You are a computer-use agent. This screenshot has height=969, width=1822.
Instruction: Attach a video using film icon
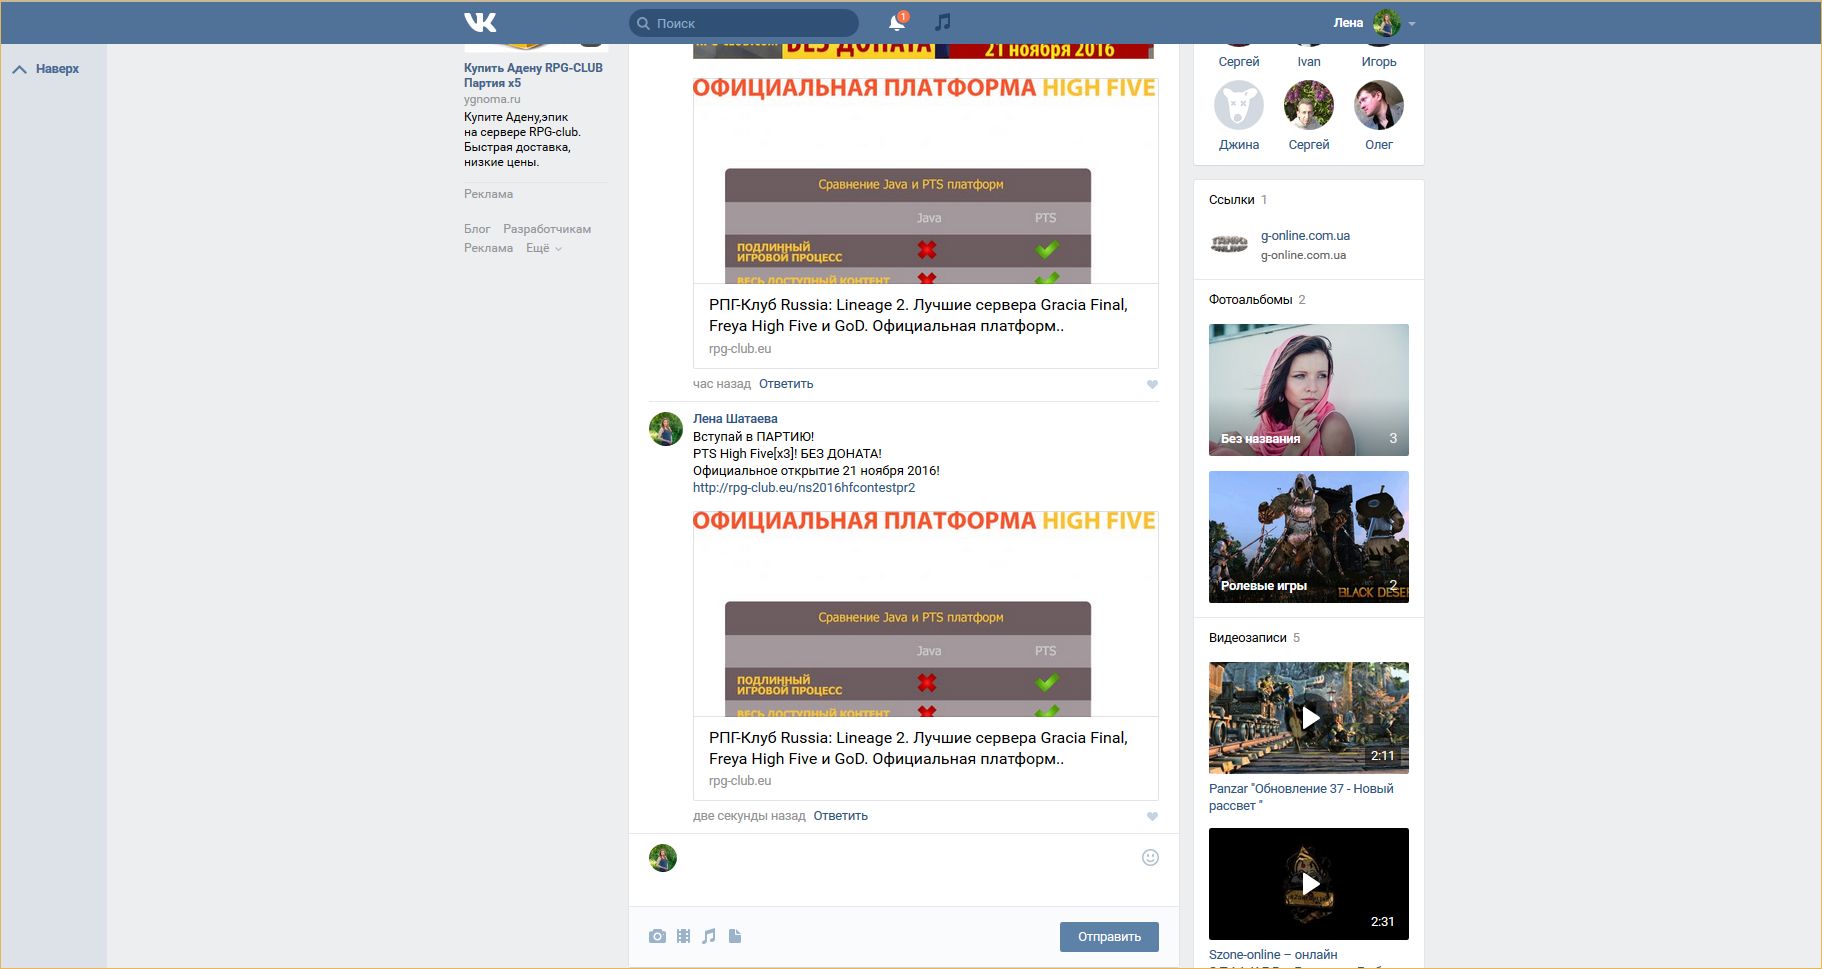click(683, 936)
